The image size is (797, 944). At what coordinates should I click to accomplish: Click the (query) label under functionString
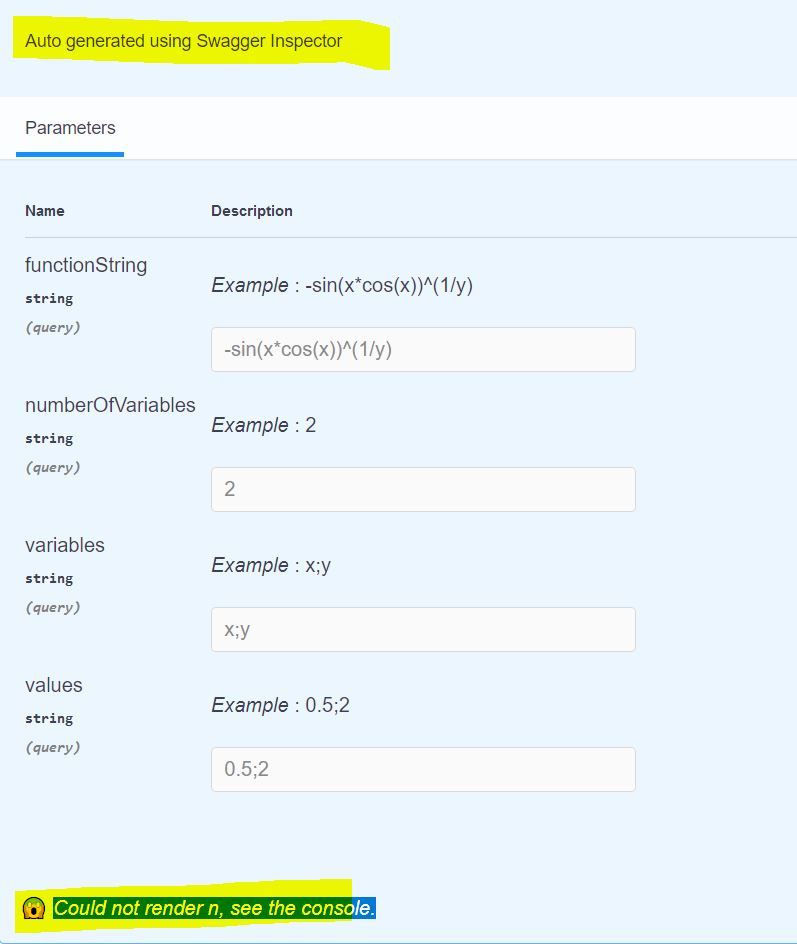tap(53, 327)
